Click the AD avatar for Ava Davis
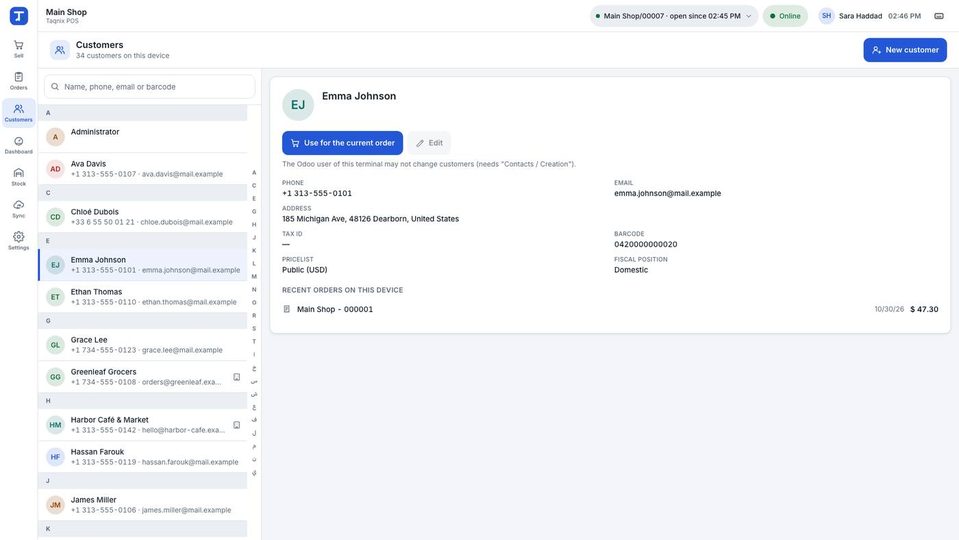 click(x=55, y=169)
